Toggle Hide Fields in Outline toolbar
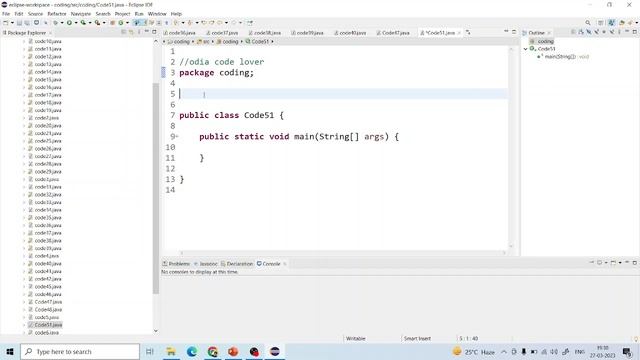640x360 pixels. click(x=589, y=32)
